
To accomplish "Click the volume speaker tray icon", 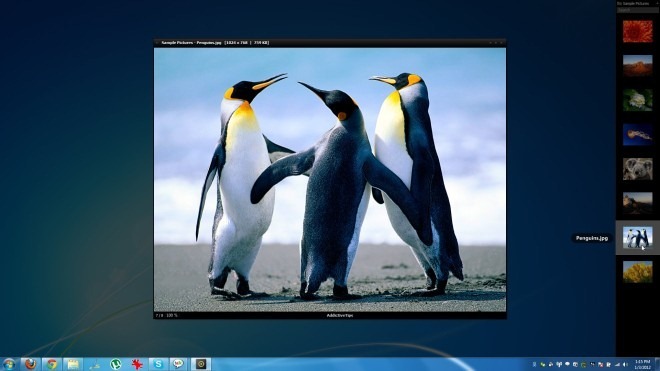I will pos(625,364).
